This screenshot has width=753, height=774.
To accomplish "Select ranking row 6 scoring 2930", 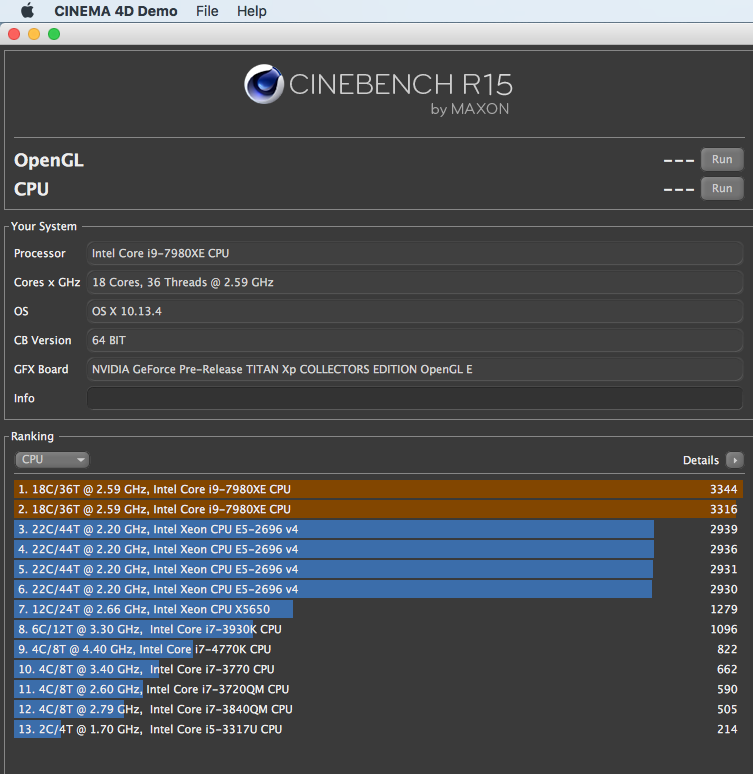I will click(378, 589).
